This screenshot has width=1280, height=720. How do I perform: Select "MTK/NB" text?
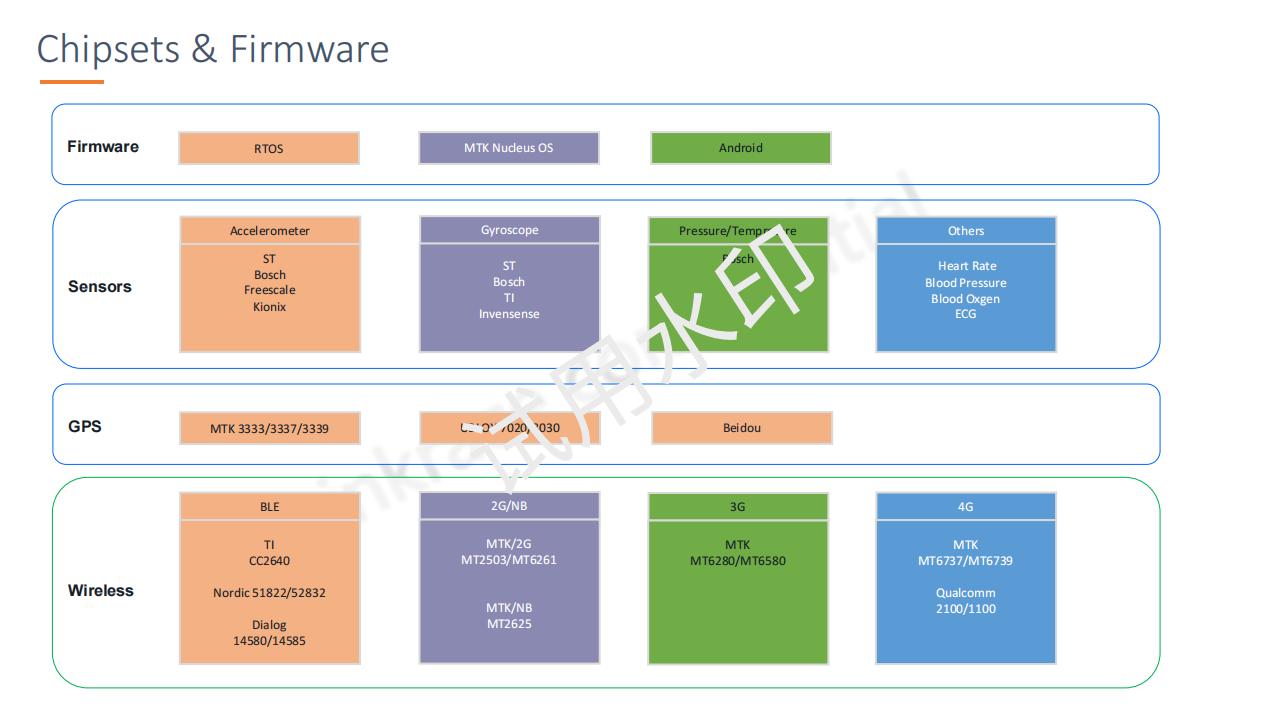tap(509, 608)
